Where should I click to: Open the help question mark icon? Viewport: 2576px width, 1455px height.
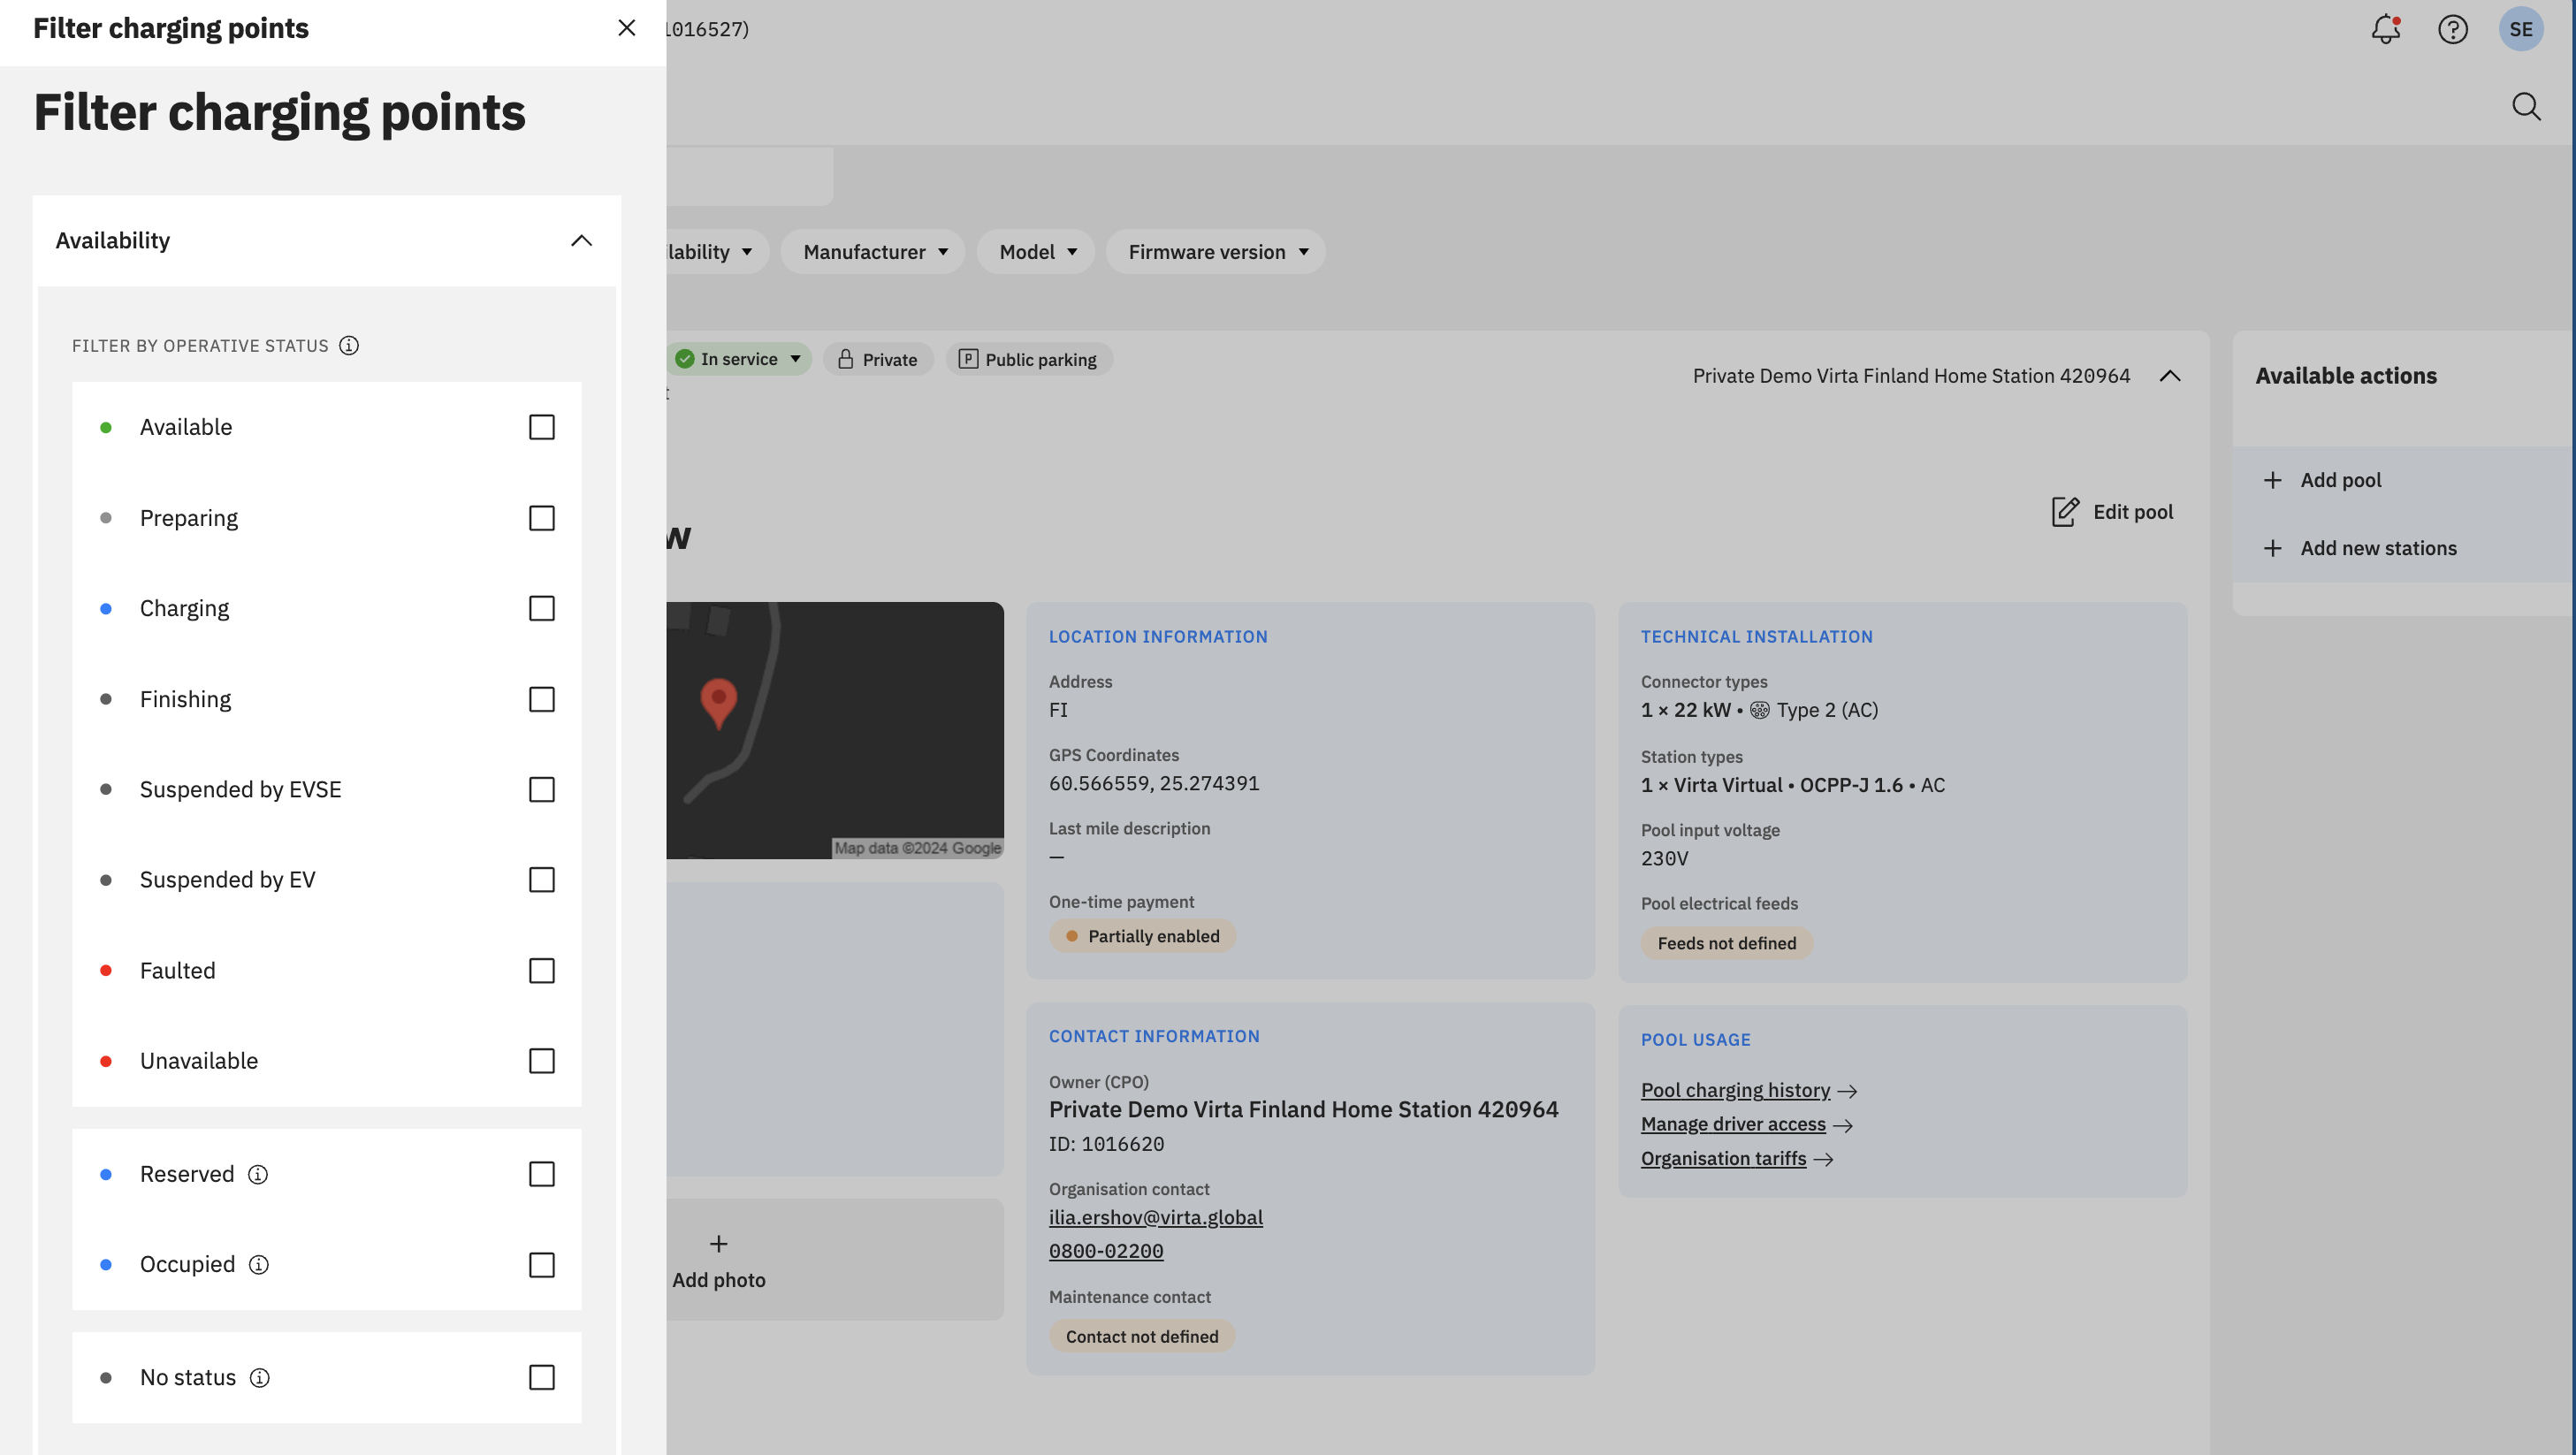coord(2453,29)
